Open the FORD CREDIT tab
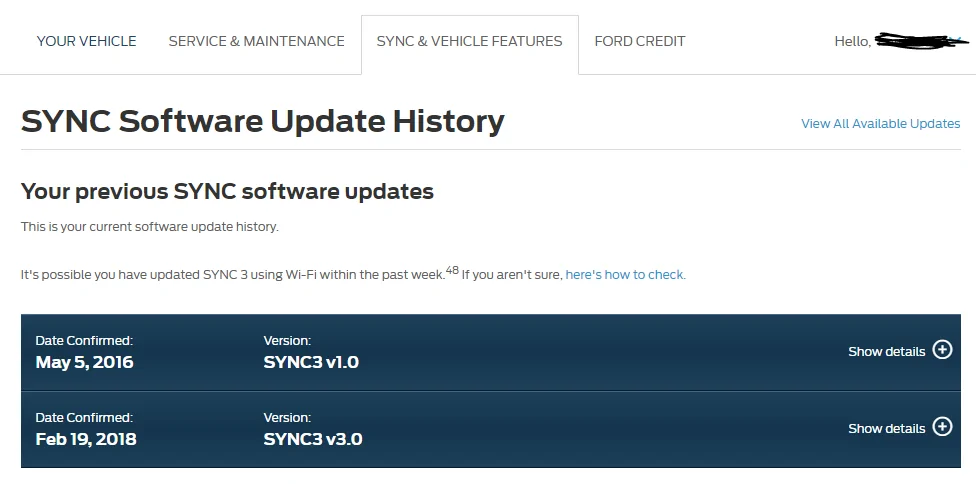The image size is (976, 484). click(x=640, y=41)
